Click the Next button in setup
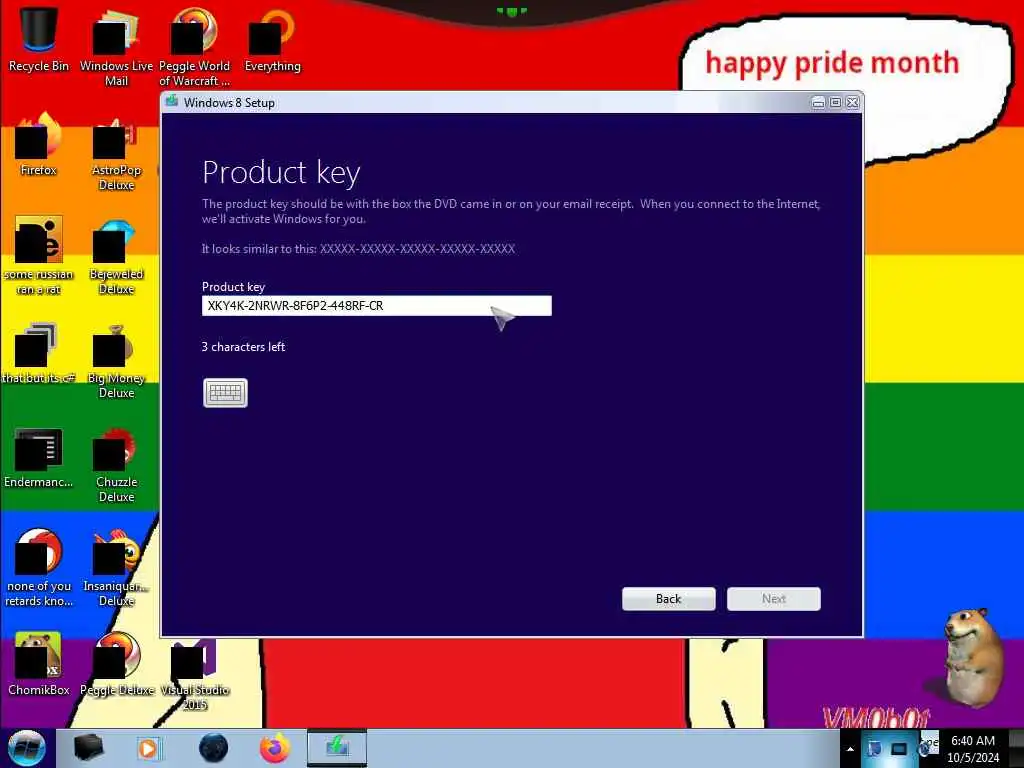1024x768 pixels. point(774,599)
